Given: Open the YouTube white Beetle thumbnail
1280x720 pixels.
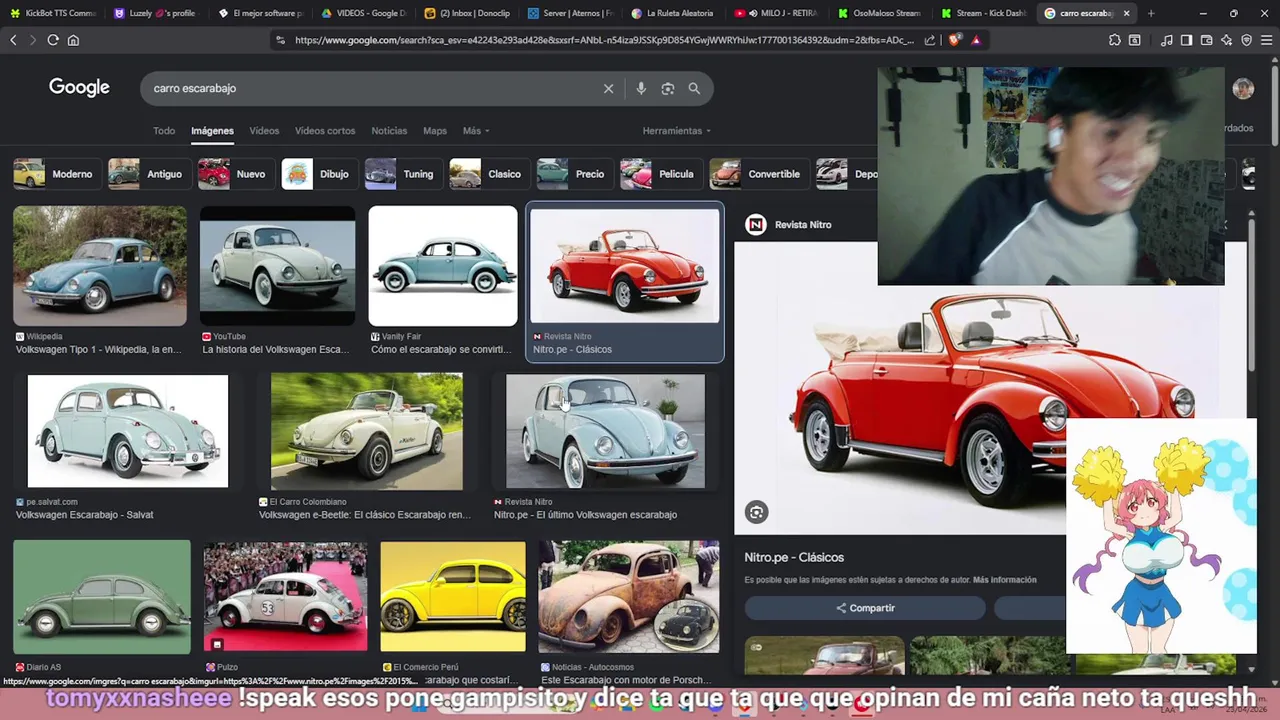Looking at the screenshot, I should (277, 266).
